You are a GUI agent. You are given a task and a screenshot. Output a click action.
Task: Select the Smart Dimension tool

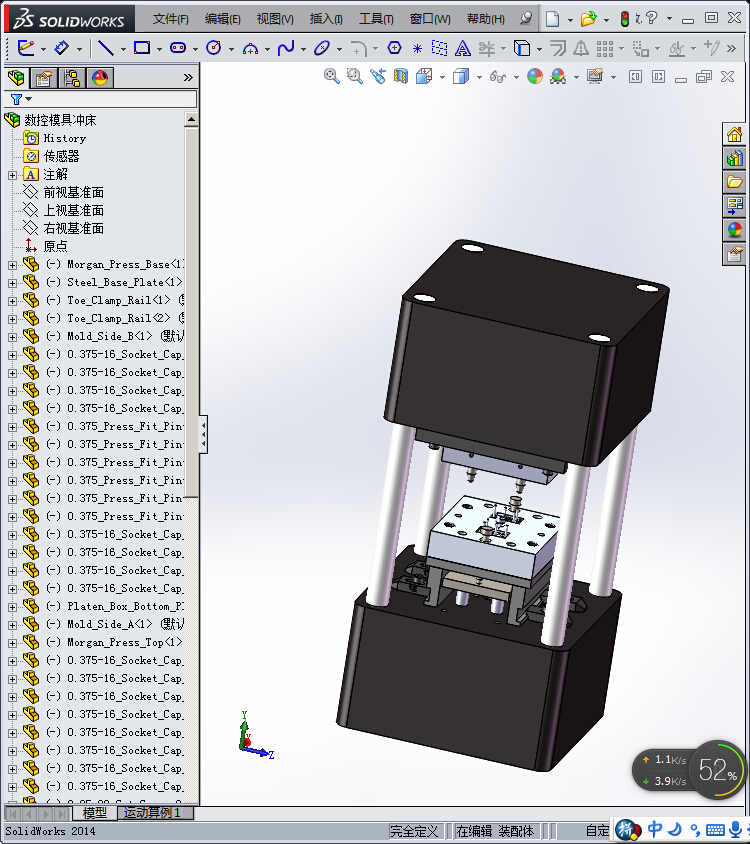tap(61, 48)
